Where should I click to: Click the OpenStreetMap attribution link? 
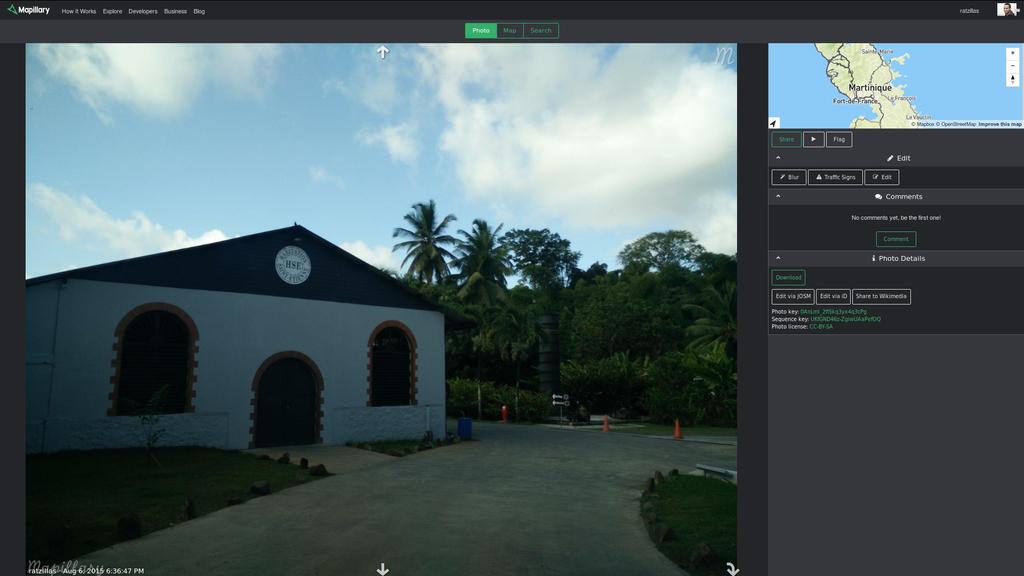pyautogui.click(x=955, y=124)
